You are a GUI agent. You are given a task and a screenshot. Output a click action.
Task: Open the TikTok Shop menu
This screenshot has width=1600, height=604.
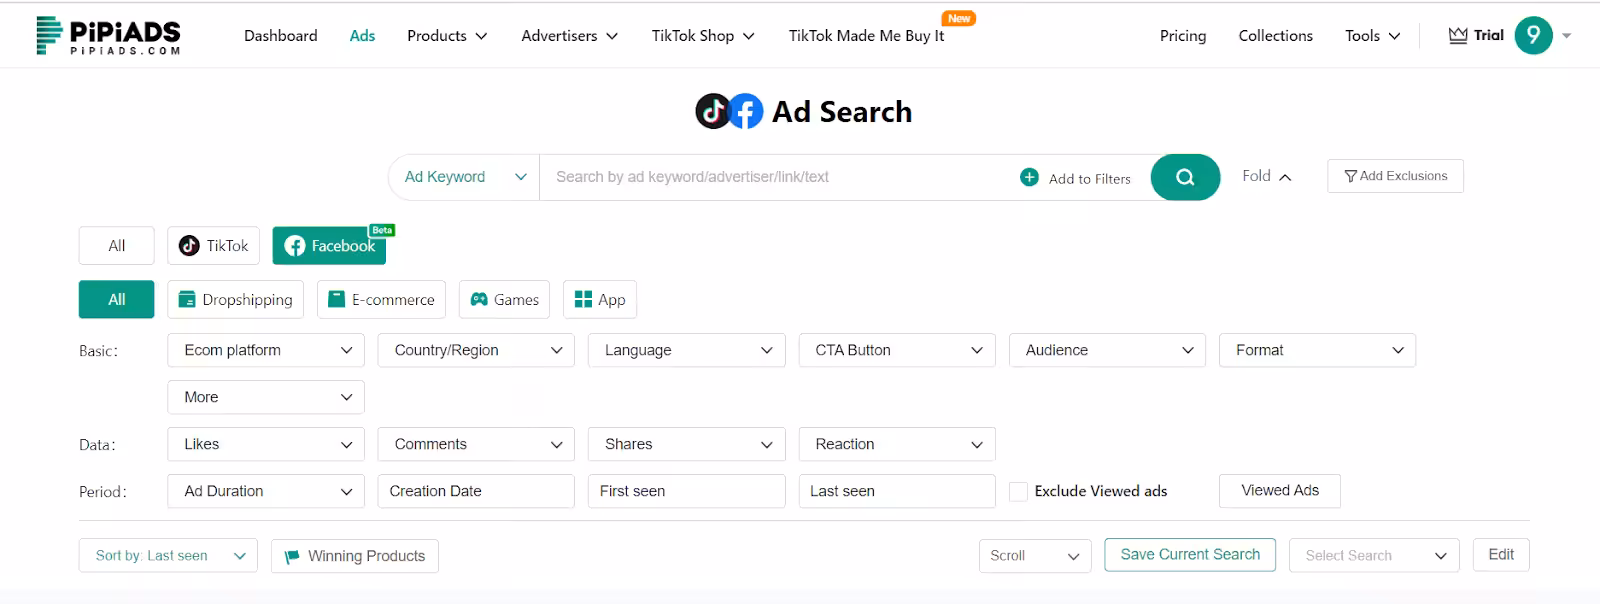[x=703, y=36]
